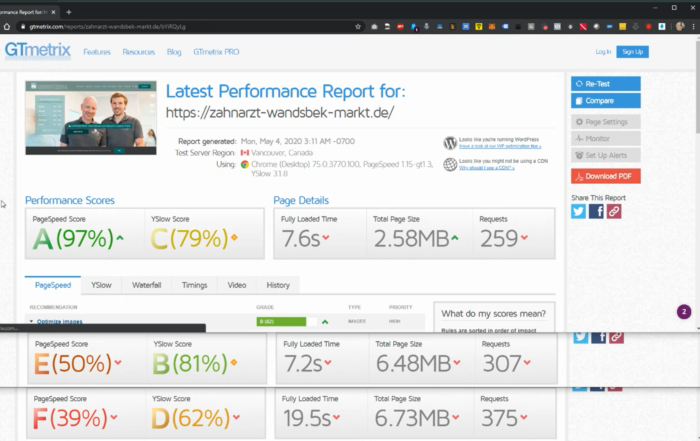Click the website screenshot thumbnail
Image resolution: width=700 pixels, height=441 pixels.
click(x=91, y=118)
